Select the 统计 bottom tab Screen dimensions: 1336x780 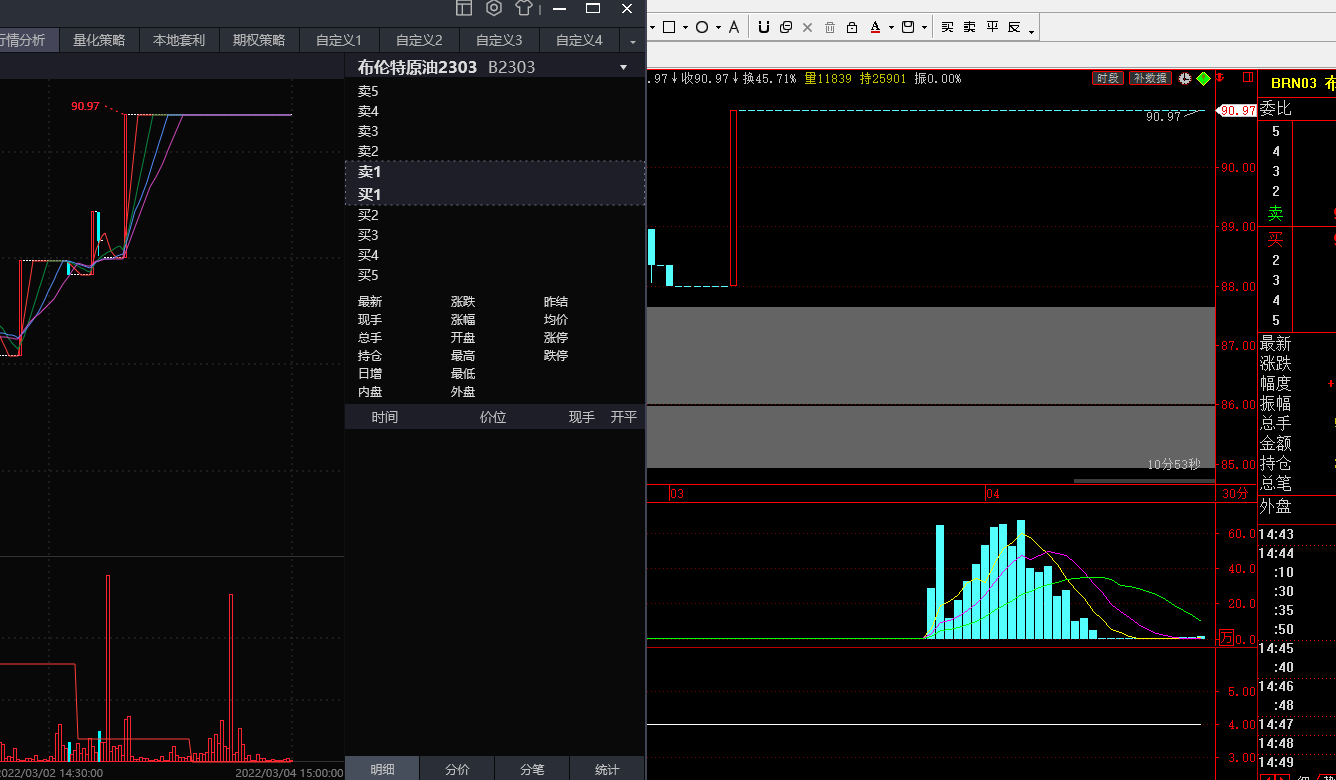tap(607, 769)
